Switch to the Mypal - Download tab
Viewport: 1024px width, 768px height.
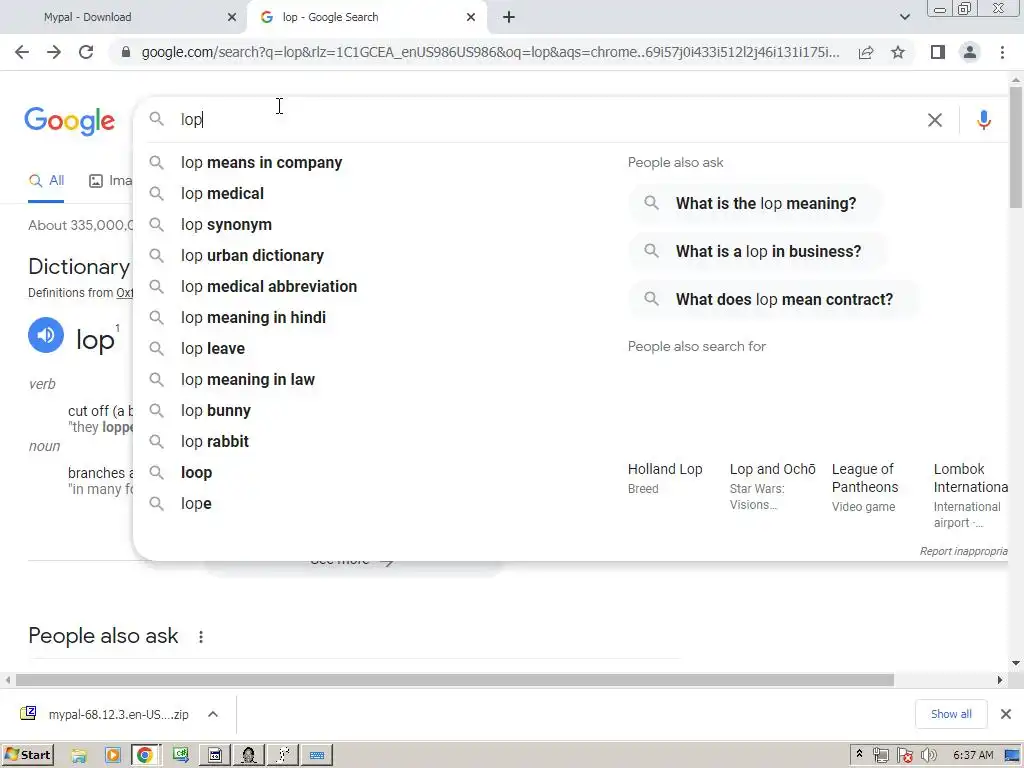(124, 17)
